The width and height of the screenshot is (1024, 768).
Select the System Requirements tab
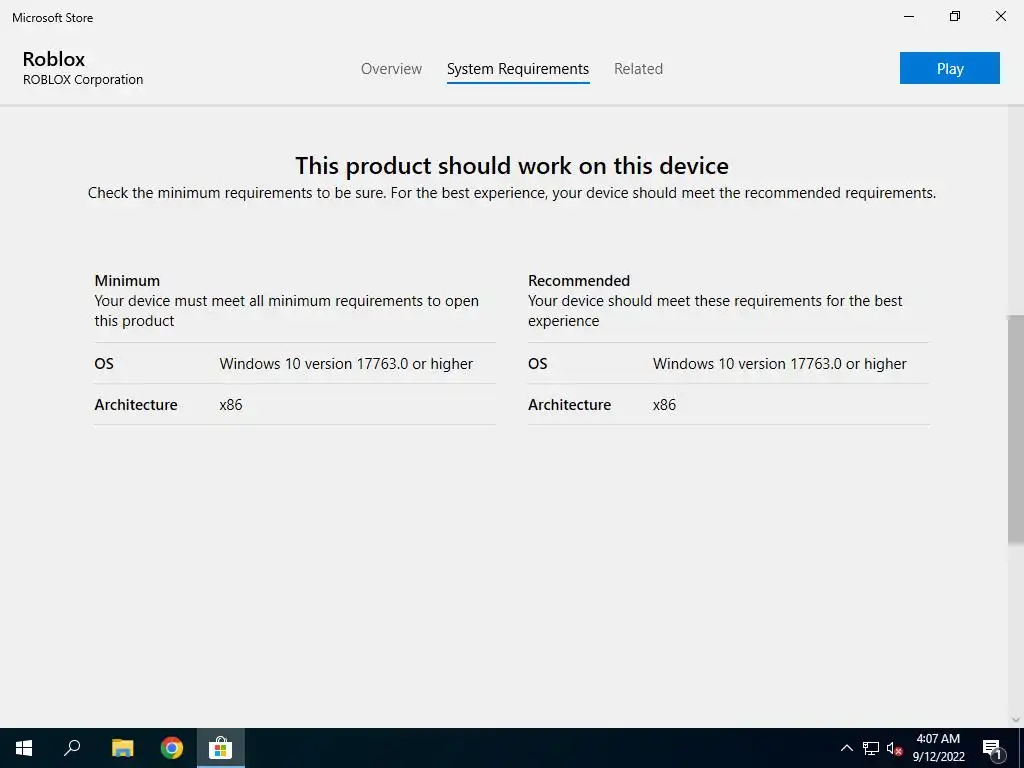click(518, 69)
